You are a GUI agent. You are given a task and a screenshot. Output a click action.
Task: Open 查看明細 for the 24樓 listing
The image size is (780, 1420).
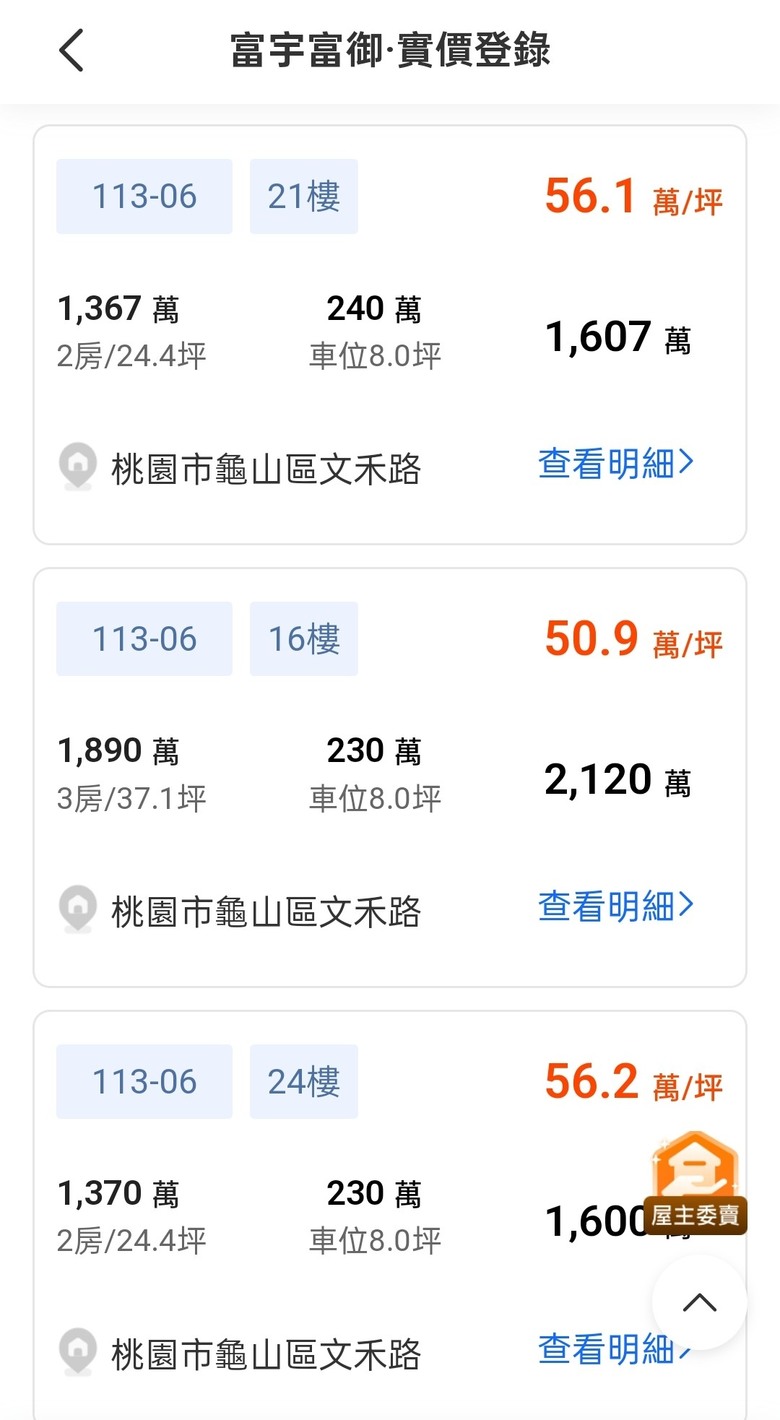pos(616,1349)
